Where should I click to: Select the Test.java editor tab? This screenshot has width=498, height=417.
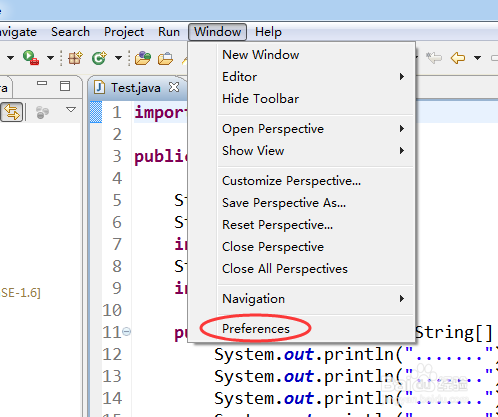point(136,88)
